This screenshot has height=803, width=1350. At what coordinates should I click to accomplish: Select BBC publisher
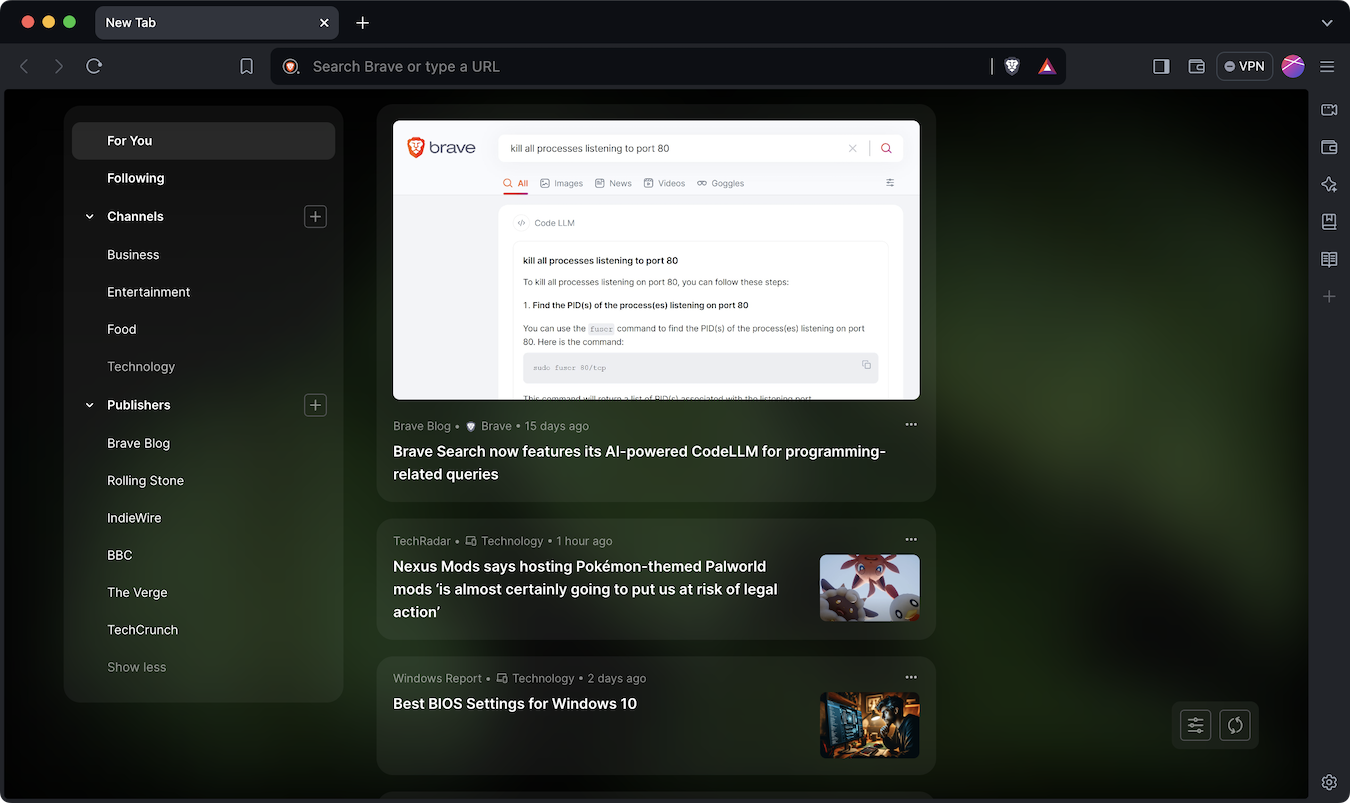point(119,555)
